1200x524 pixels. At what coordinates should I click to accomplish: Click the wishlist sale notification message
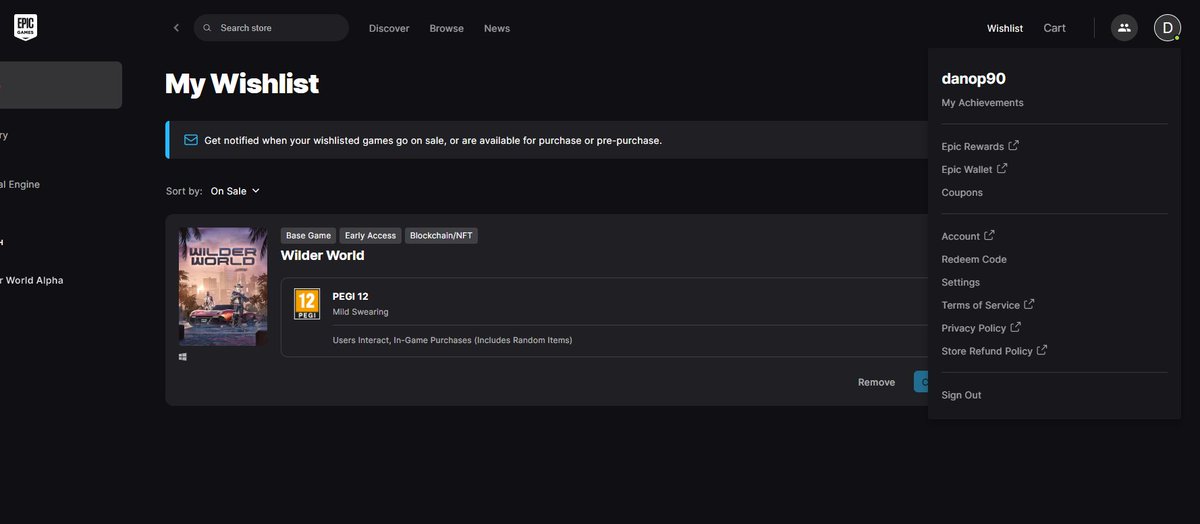point(433,141)
